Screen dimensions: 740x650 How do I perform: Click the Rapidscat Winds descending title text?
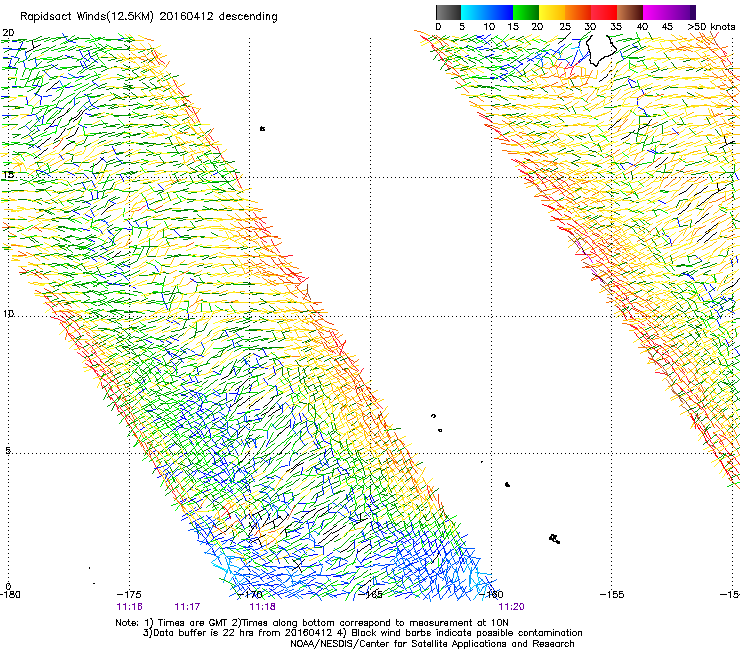click(149, 16)
